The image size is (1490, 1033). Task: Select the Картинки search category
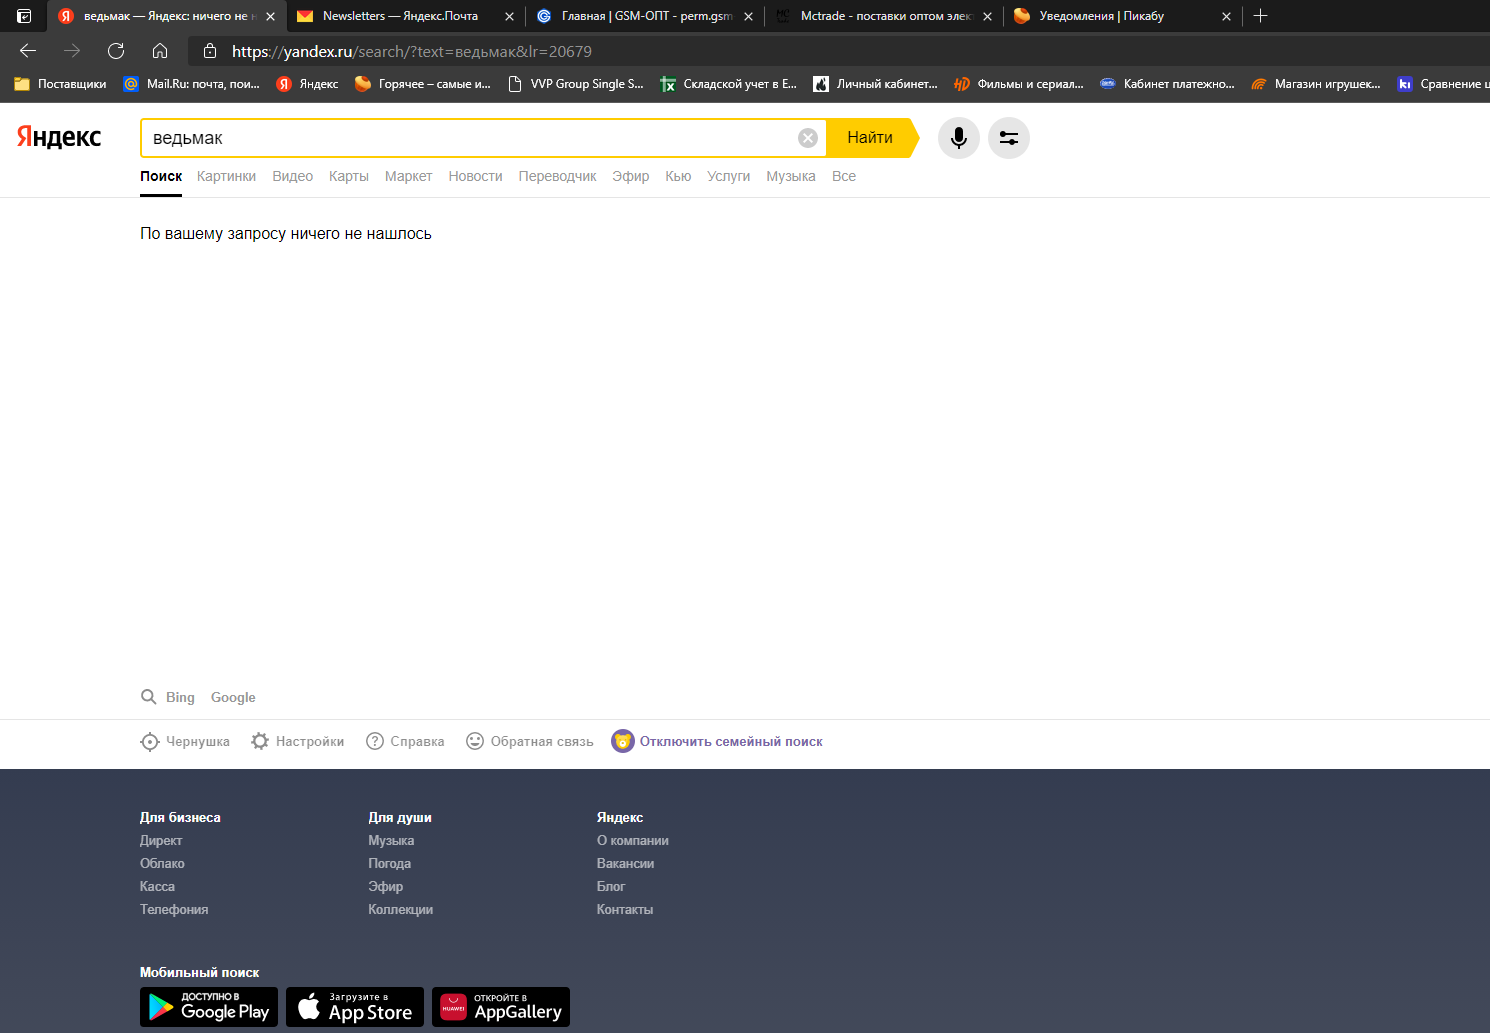(x=226, y=176)
